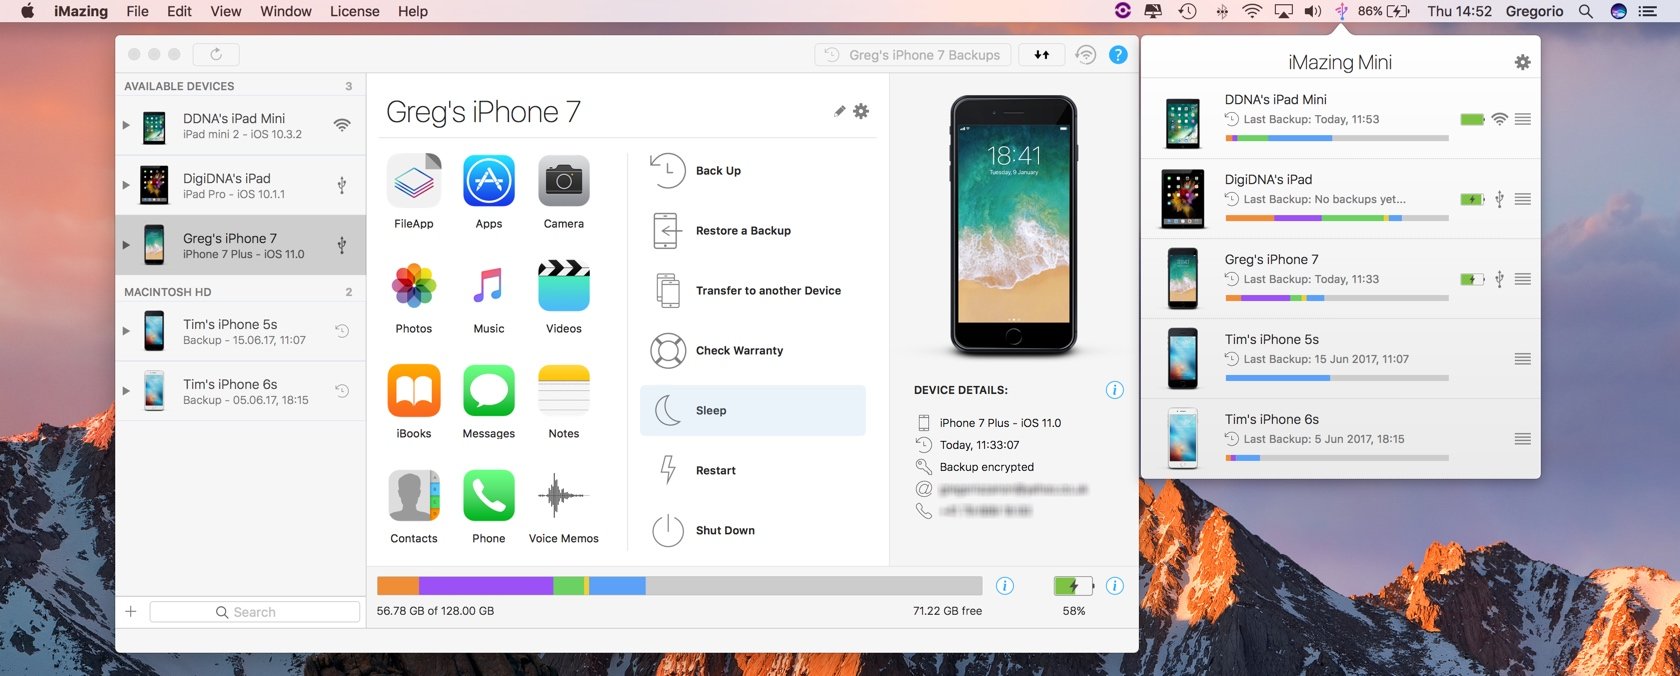Click DDNA's iPad Mini storage bar in iMazing Mini
This screenshot has width=1680, height=676.
pyautogui.click(x=1337, y=138)
